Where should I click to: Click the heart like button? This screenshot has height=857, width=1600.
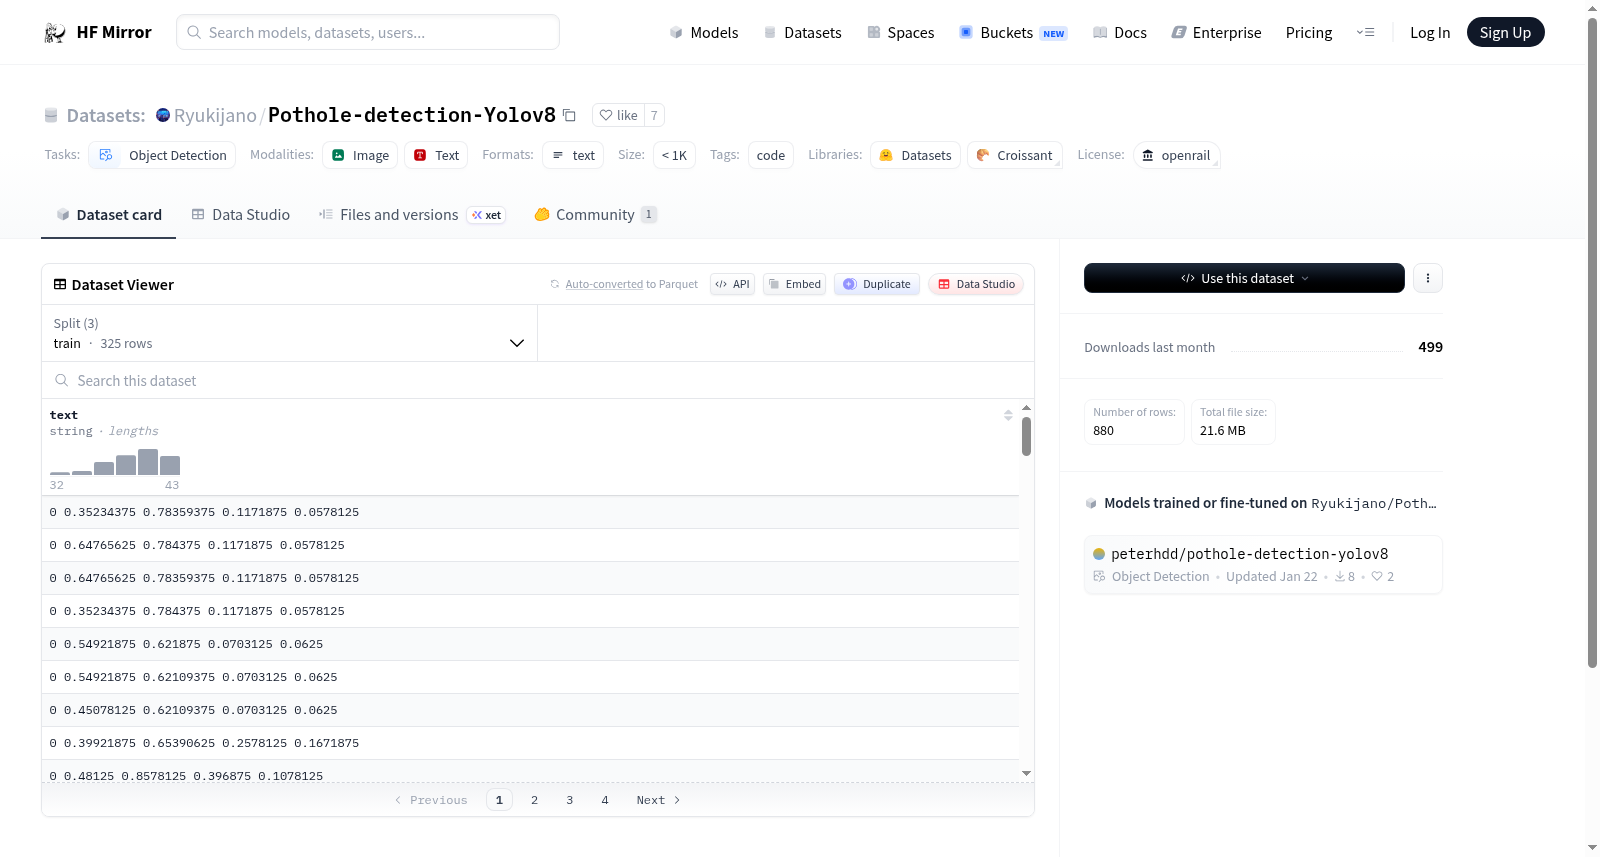pyautogui.click(x=618, y=115)
